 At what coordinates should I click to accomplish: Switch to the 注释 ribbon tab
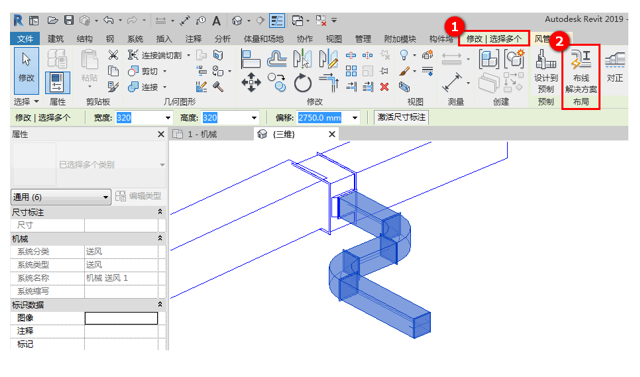coord(193,39)
